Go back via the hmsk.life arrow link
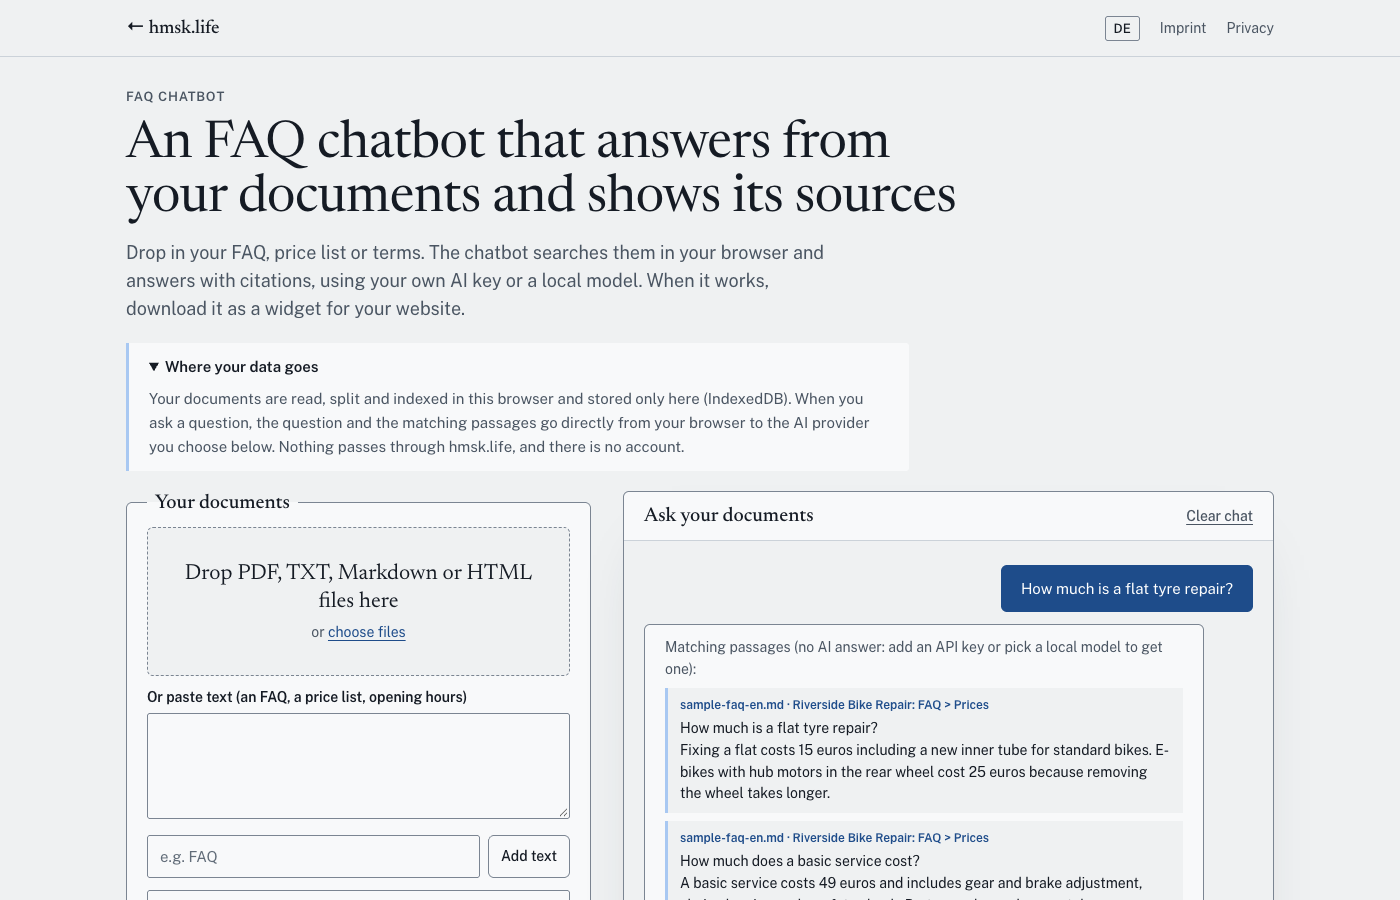Image resolution: width=1400 pixels, height=900 pixels. click(x=173, y=27)
